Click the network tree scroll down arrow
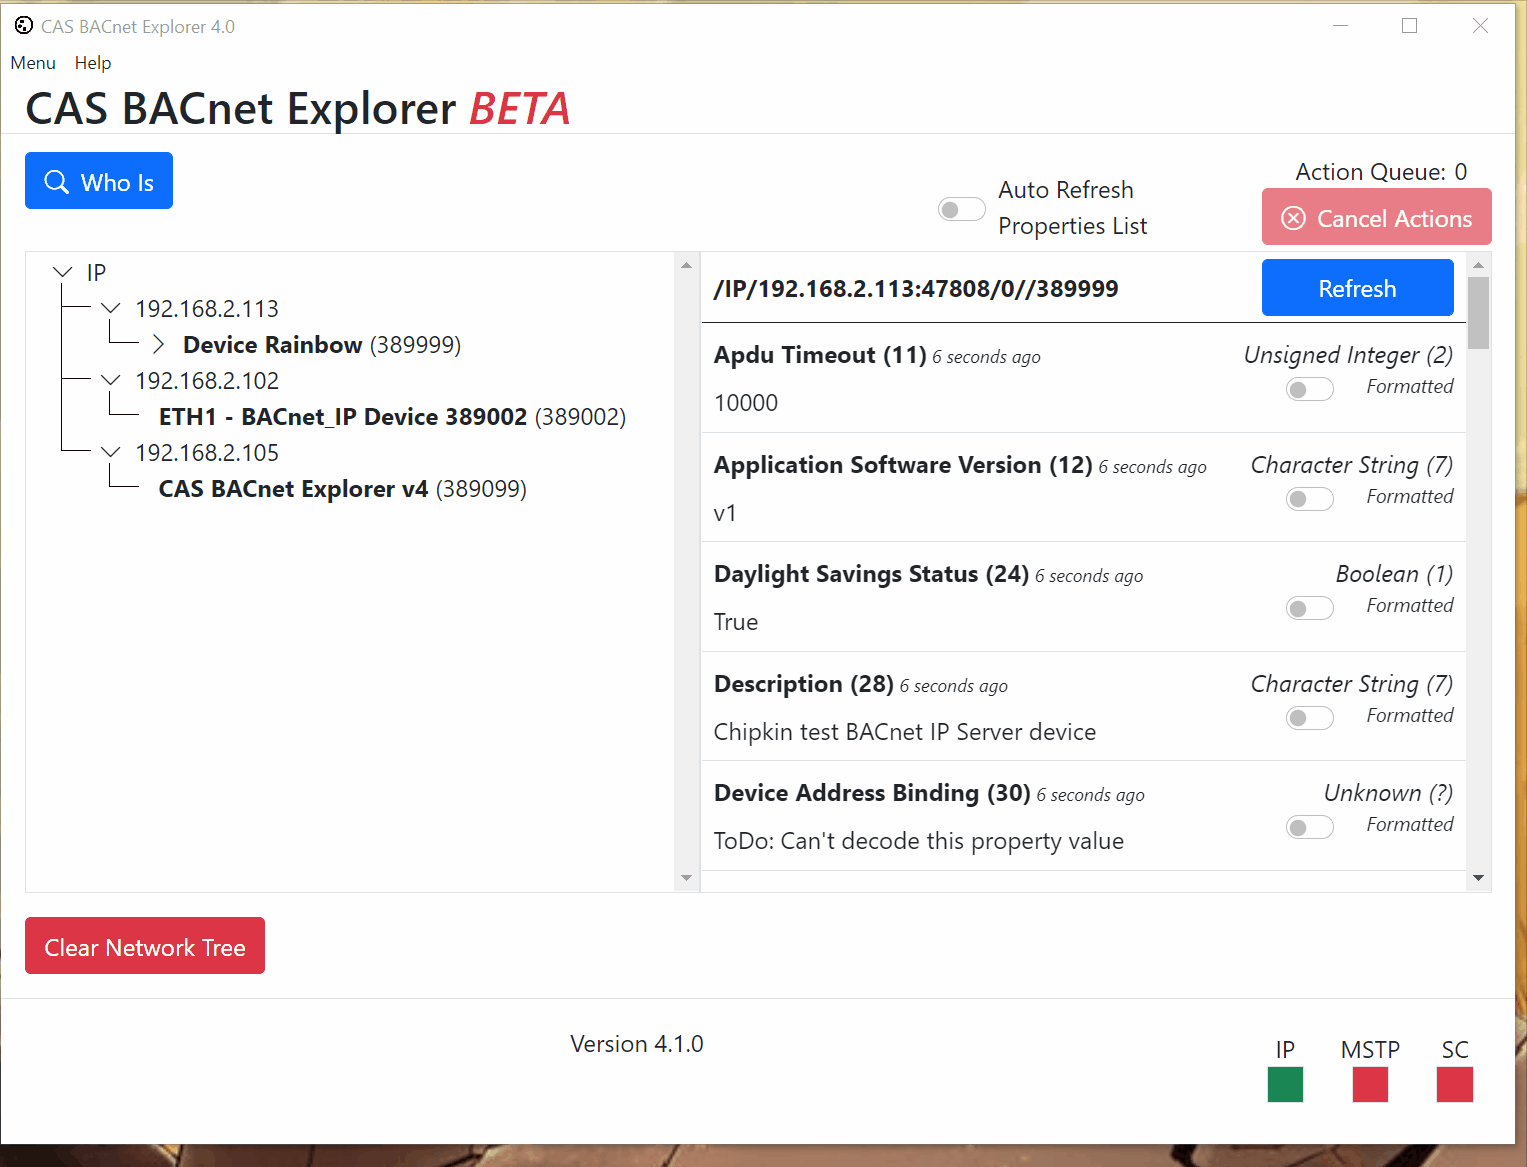 pyautogui.click(x=686, y=878)
